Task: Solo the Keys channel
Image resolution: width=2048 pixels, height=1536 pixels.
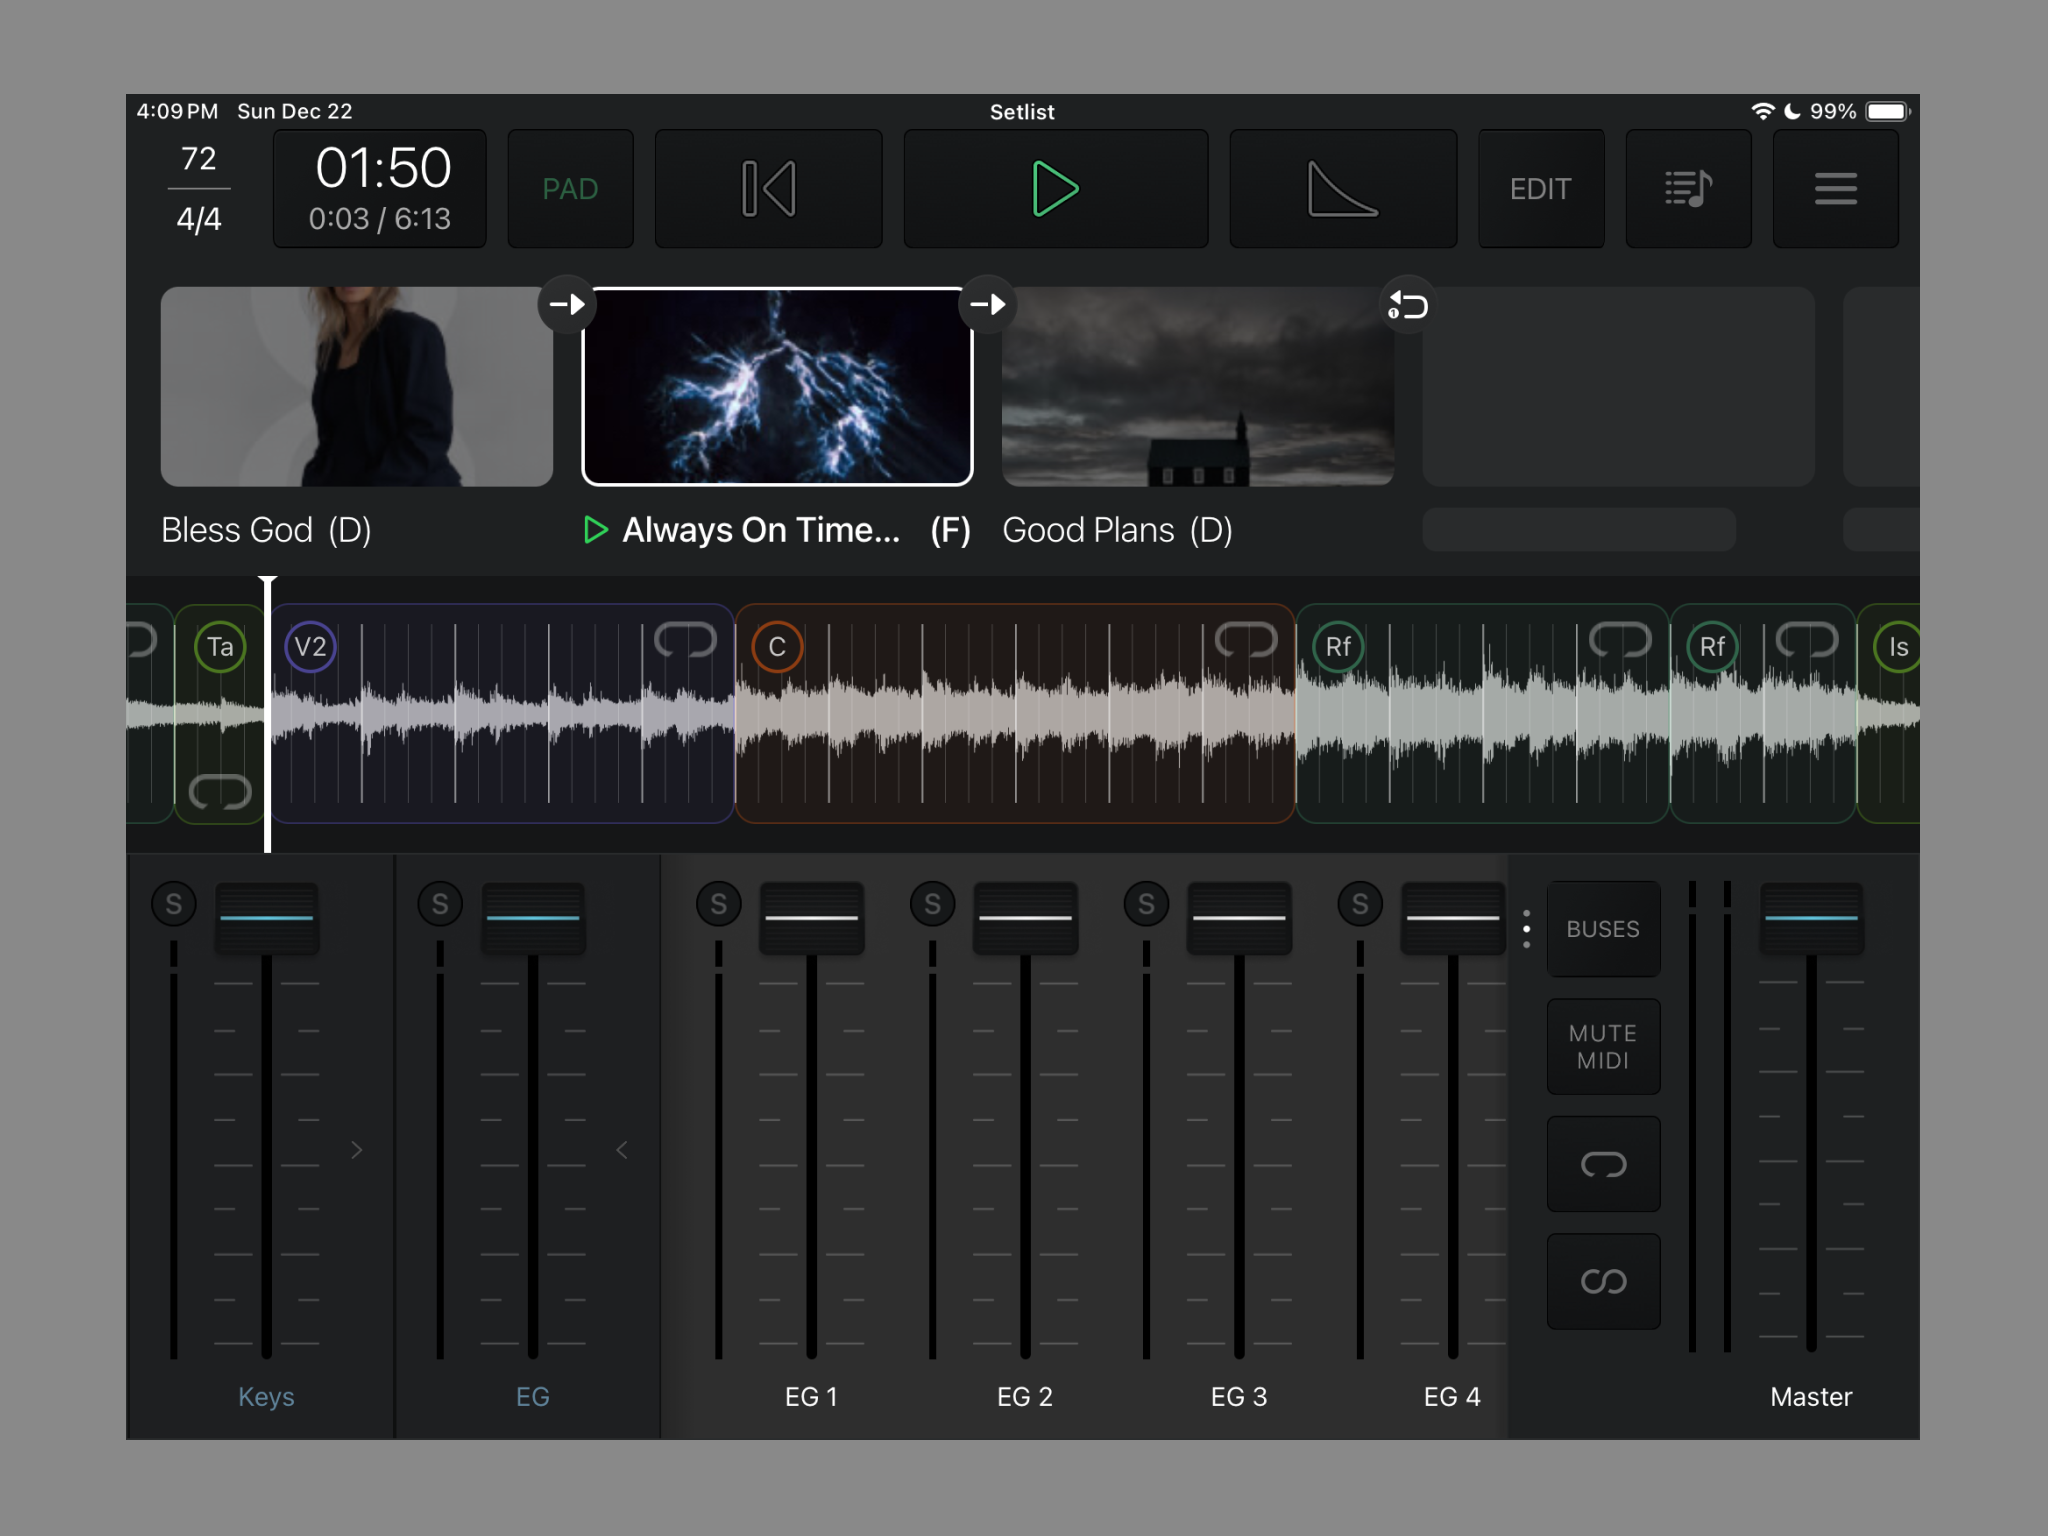Action: [175, 903]
